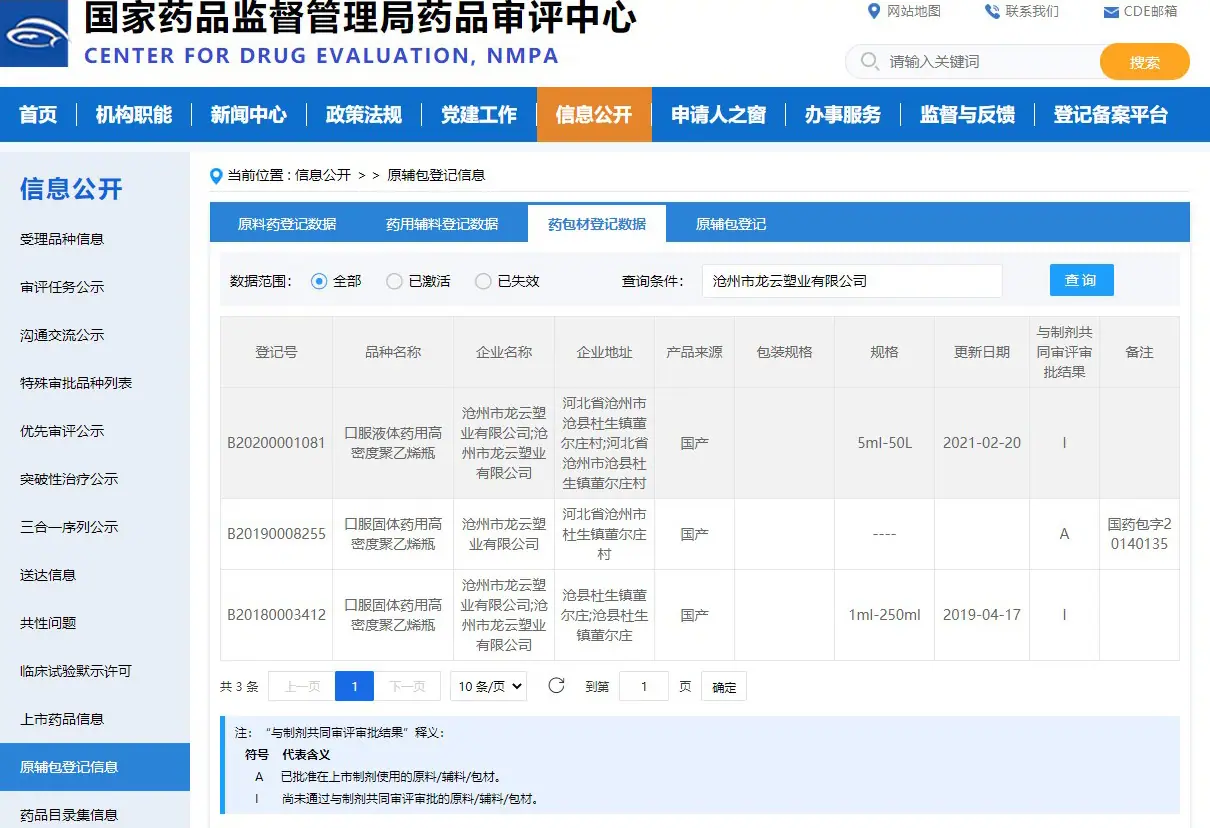Open the 监督与反馈 navigation item

[x=967, y=115]
